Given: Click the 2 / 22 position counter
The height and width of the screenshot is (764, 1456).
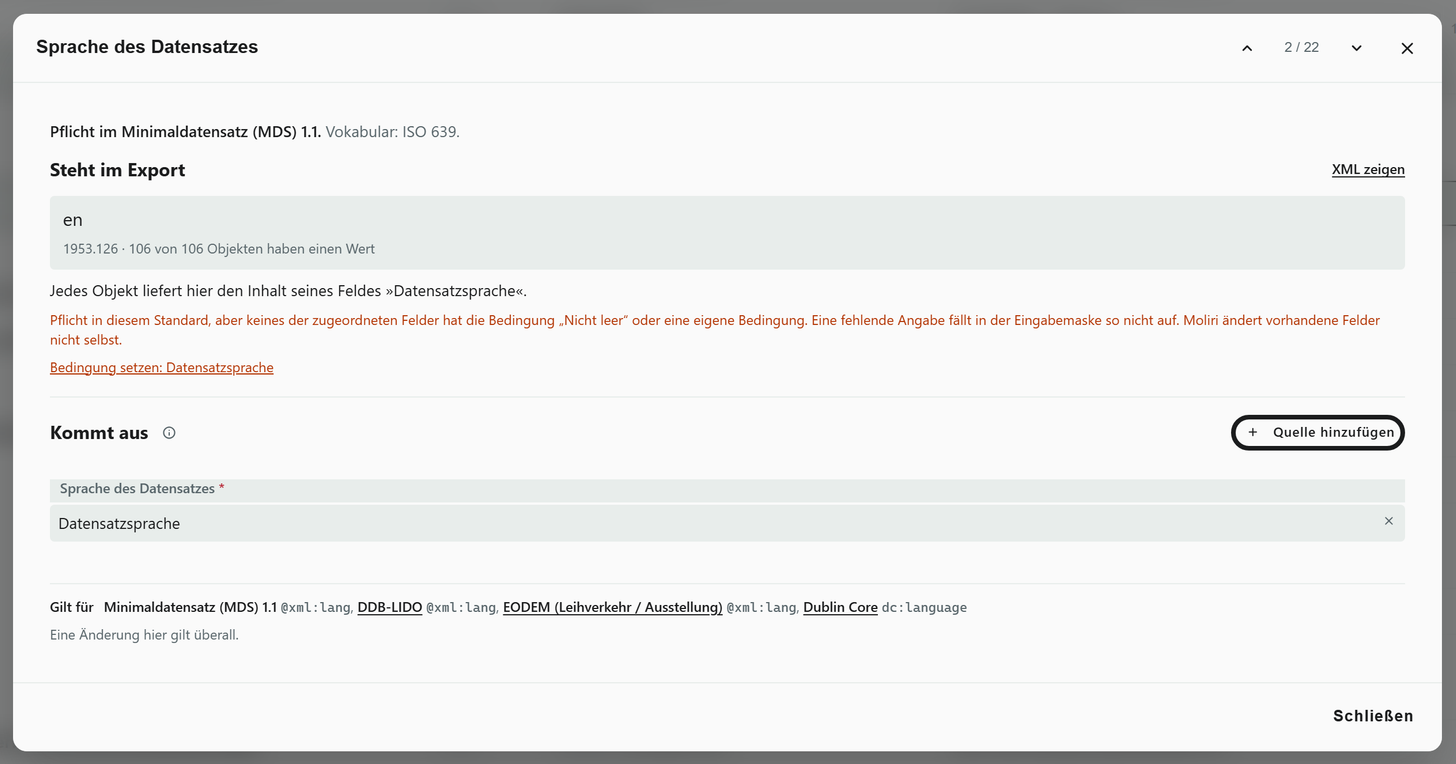Looking at the screenshot, I should [1302, 47].
